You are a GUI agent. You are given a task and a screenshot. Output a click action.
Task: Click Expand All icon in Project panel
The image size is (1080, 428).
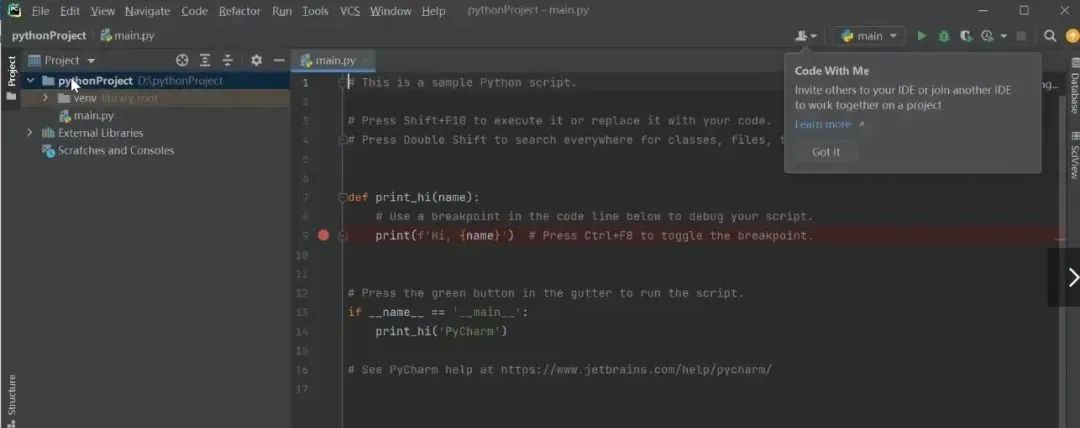(205, 60)
